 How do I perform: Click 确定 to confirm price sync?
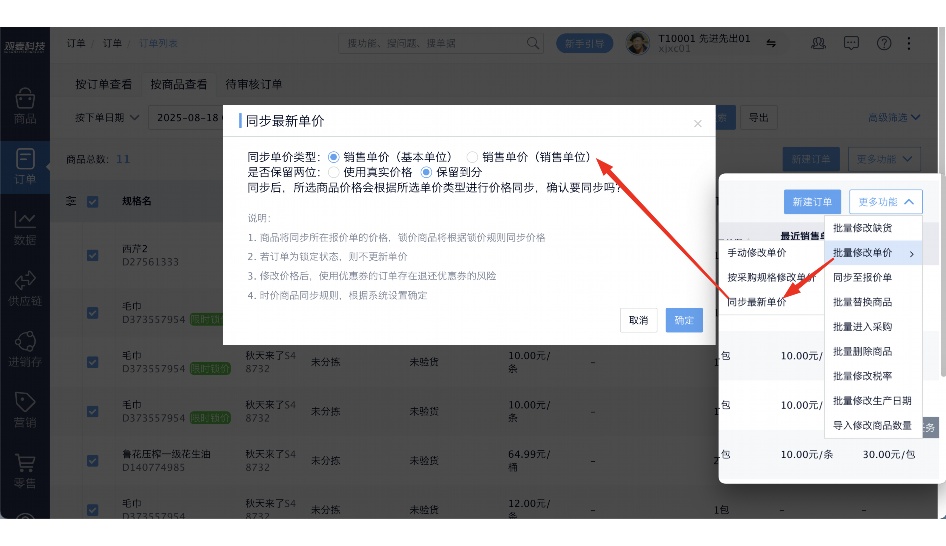tap(684, 320)
